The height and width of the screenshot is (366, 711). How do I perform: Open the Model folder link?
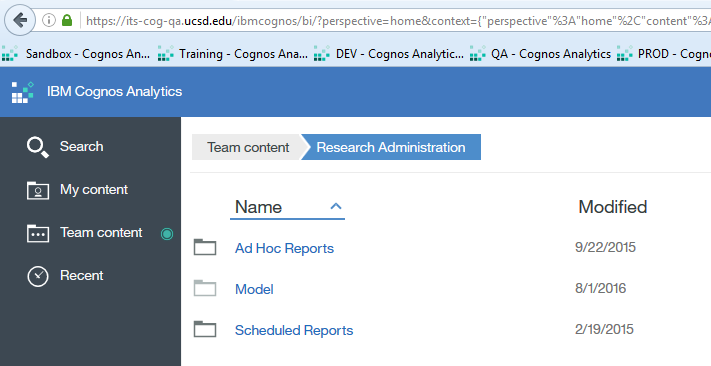click(254, 289)
